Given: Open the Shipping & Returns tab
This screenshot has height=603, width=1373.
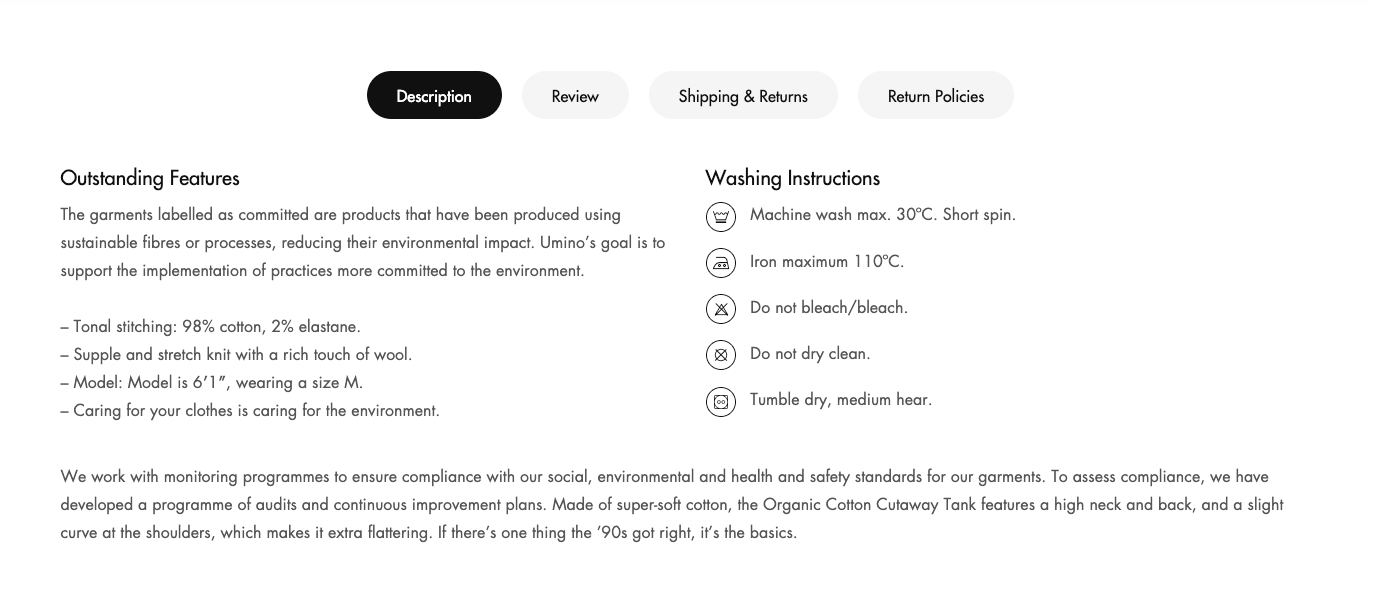Looking at the screenshot, I should tap(743, 96).
